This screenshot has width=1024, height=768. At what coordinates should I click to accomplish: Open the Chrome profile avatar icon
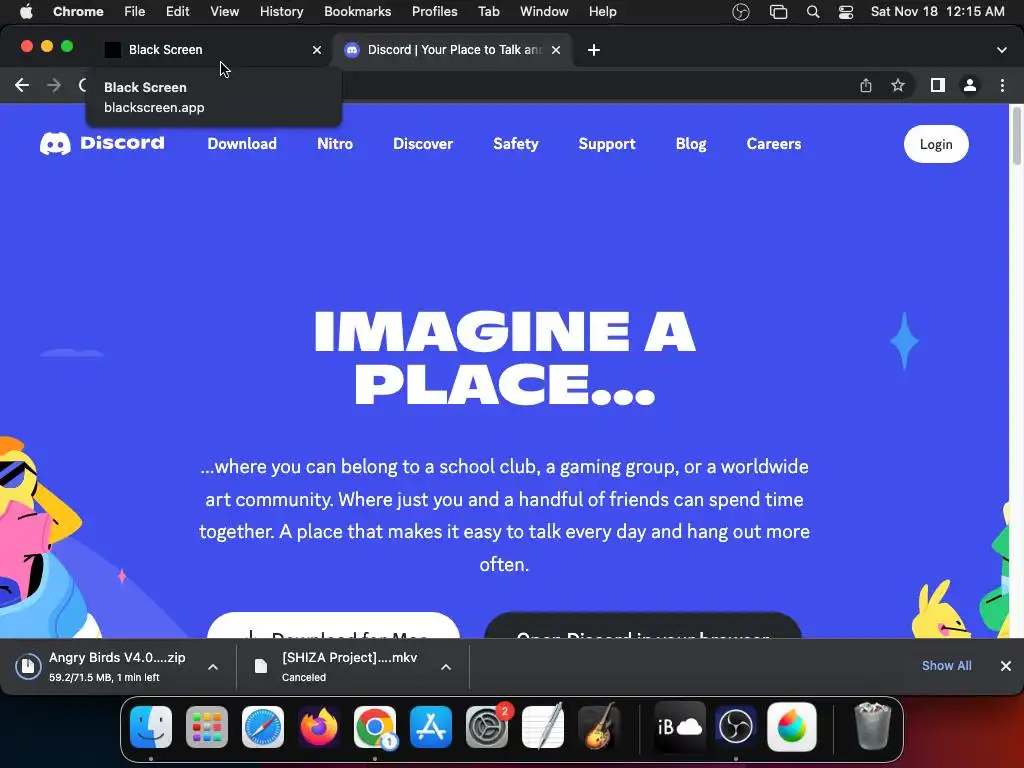click(x=970, y=85)
